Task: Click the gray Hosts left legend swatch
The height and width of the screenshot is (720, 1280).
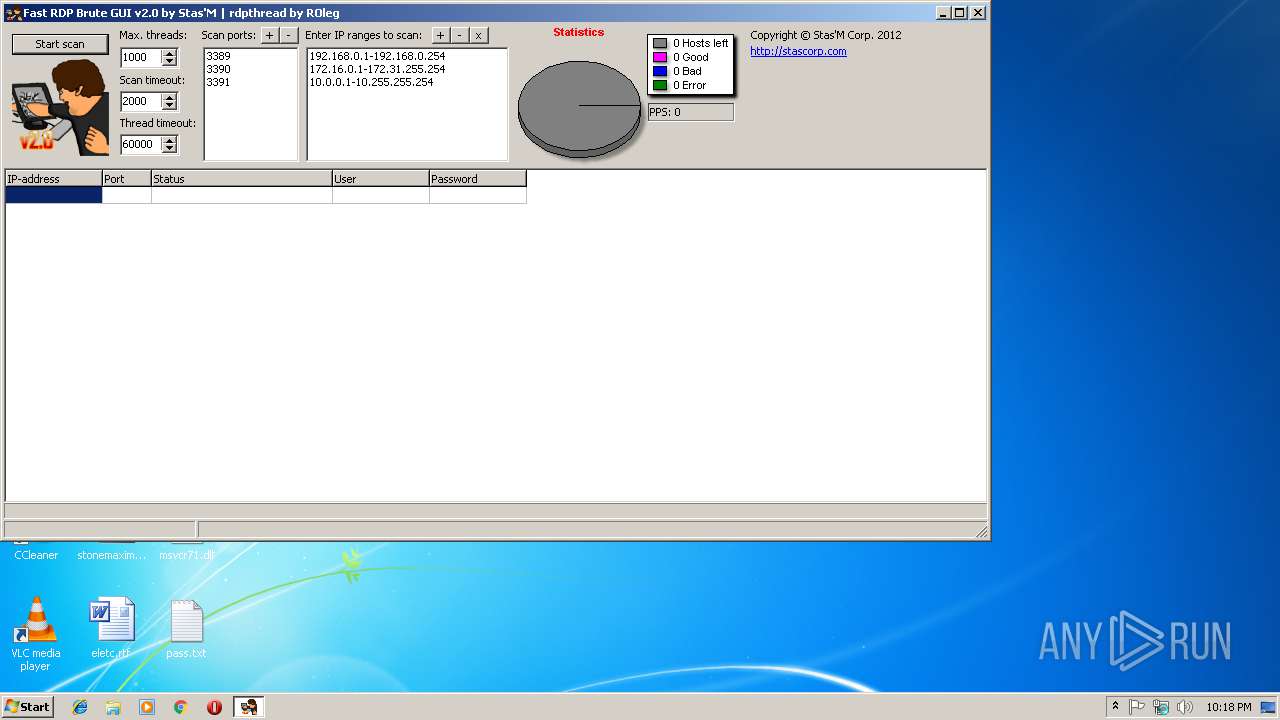Action: [660, 43]
